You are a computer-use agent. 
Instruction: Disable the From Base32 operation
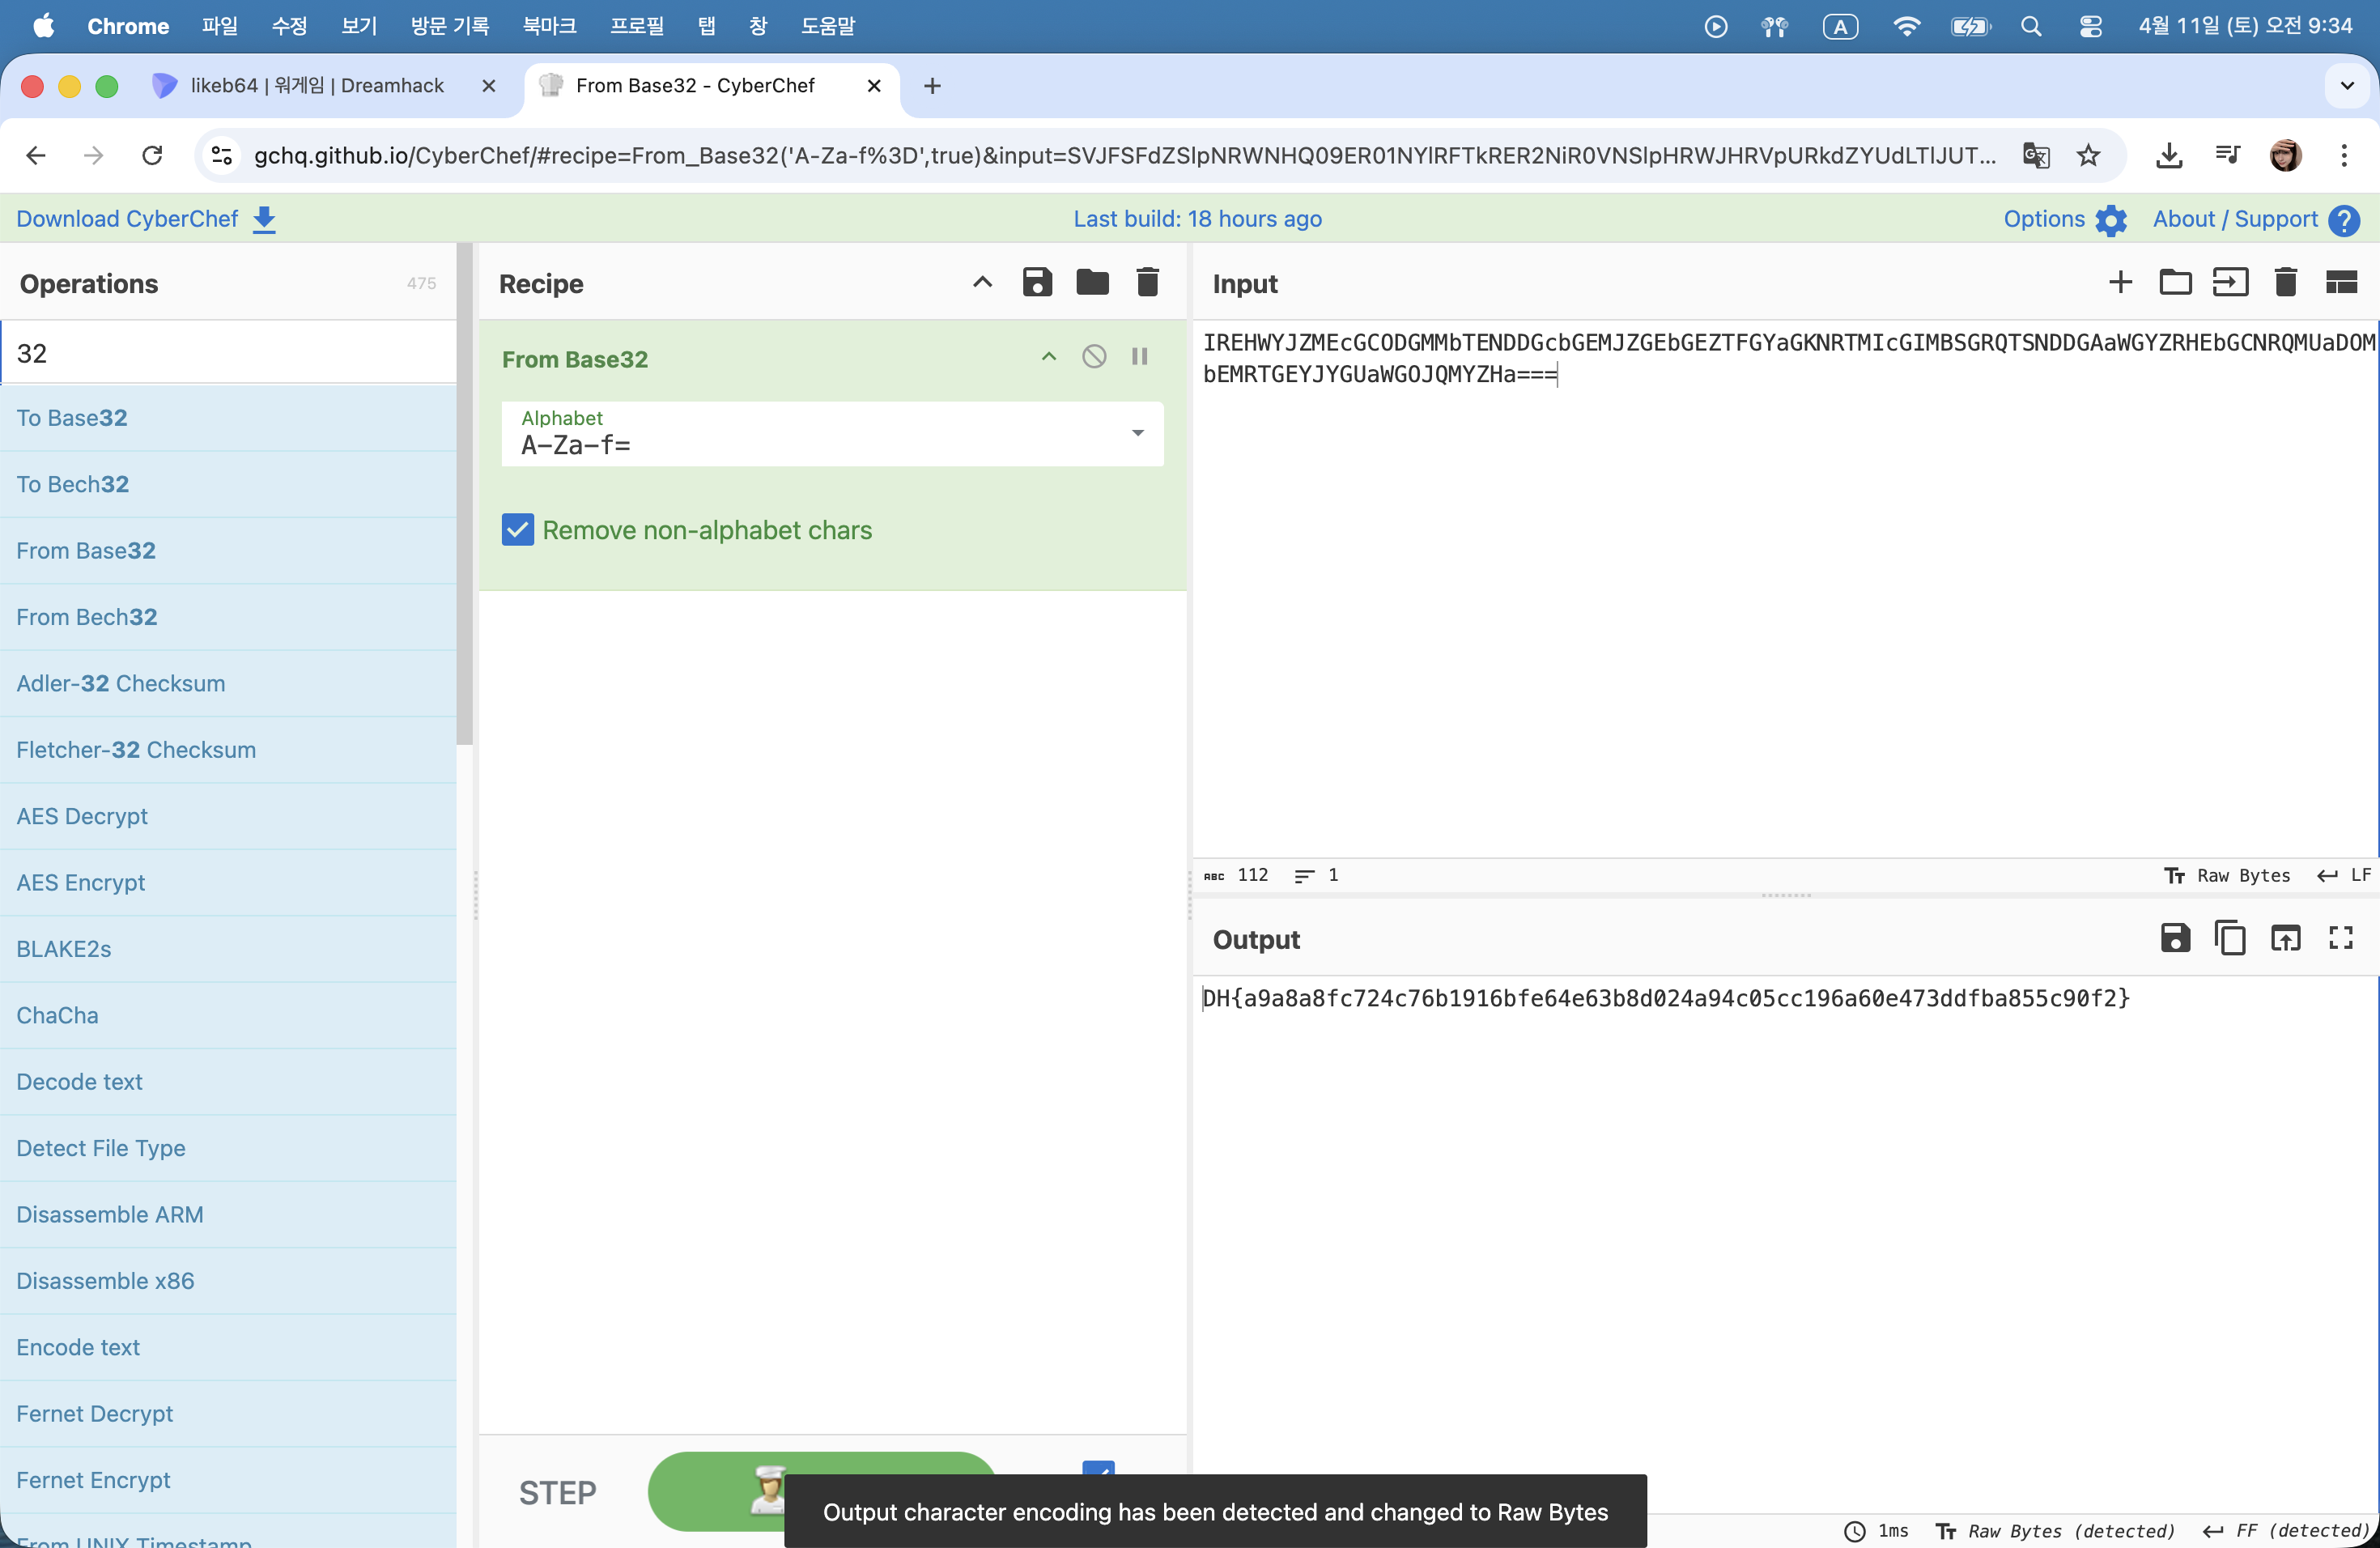[1093, 357]
